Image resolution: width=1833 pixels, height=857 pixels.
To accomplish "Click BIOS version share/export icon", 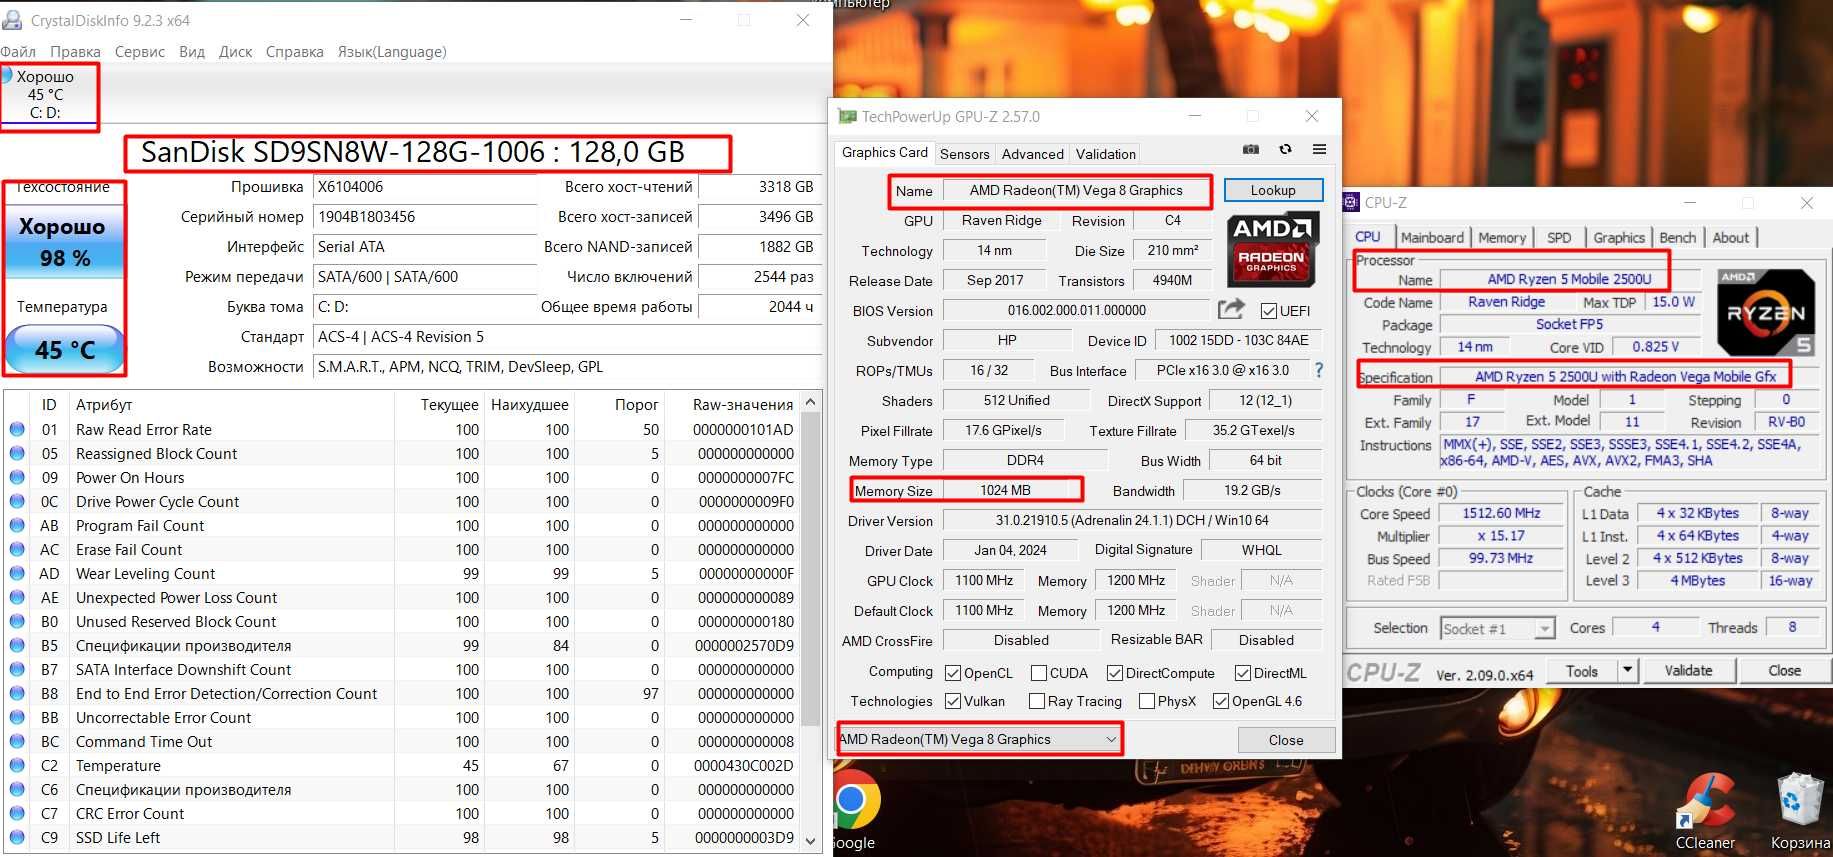I will click(x=1232, y=309).
